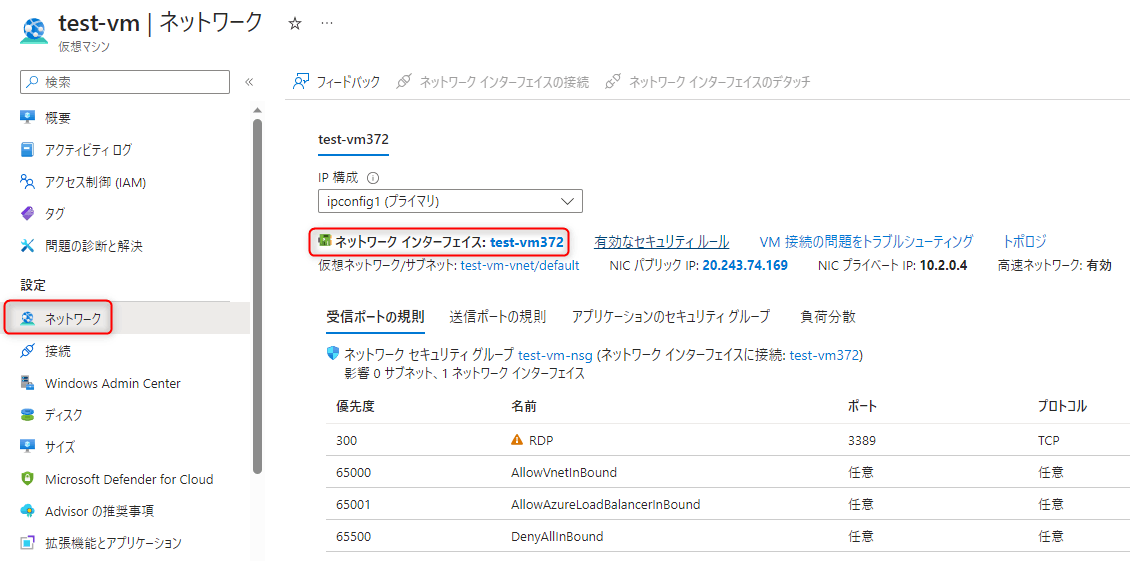Click the フィードバック toolbar button
The width and height of the screenshot is (1130, 561).
336,81
